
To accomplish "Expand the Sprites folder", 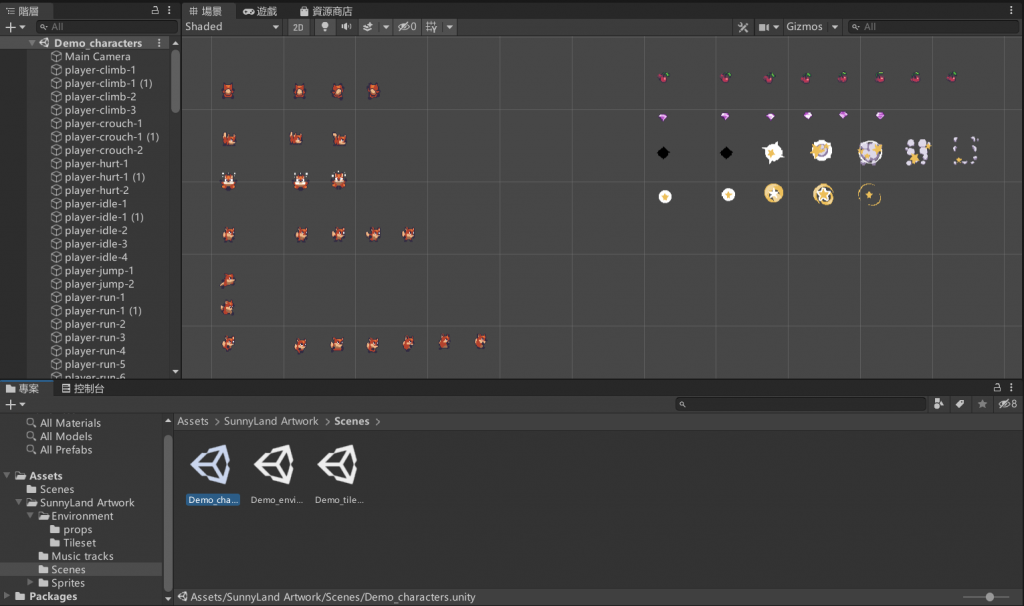I will tap(30, 582).
